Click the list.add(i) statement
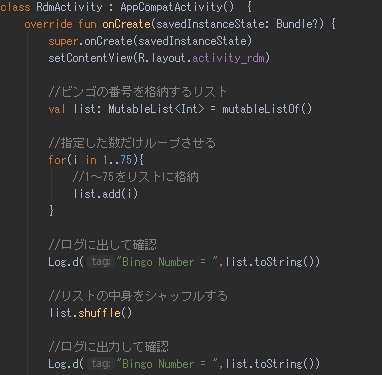Screen dimensions: 382x375 [106, 194]
